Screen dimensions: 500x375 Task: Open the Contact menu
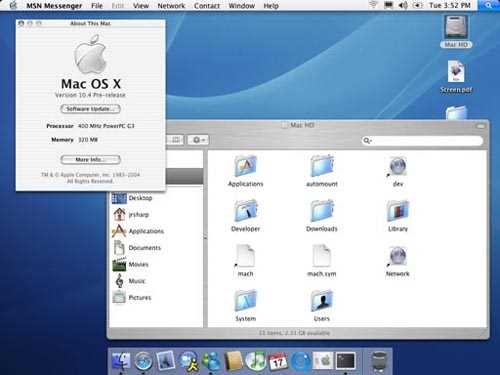click(207, 6)
